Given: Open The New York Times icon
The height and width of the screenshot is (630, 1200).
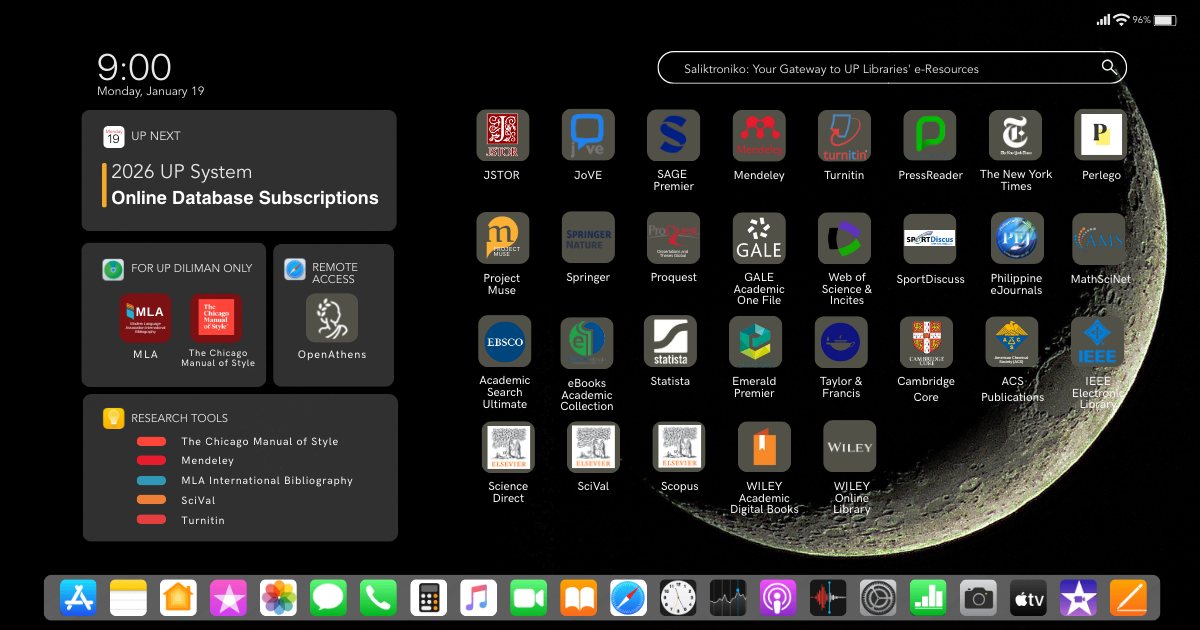Looking at the screenshot, I should point(1015,135).
